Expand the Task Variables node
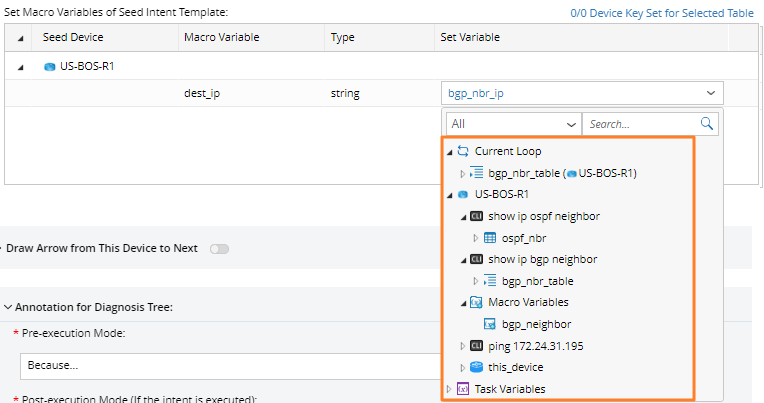The width and height of the screenshot is (764, 403). tap(448, 389)
